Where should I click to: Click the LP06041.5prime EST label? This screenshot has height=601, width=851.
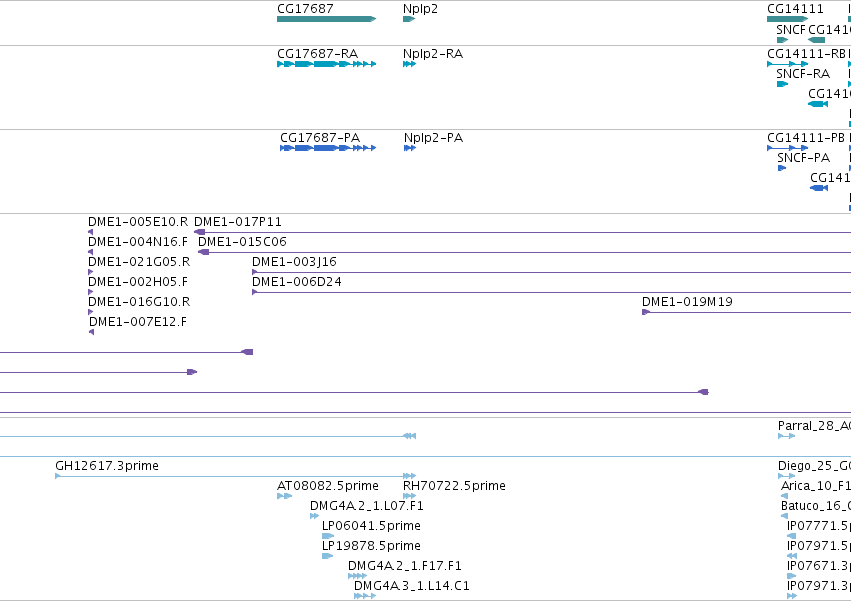click(371, 527)
